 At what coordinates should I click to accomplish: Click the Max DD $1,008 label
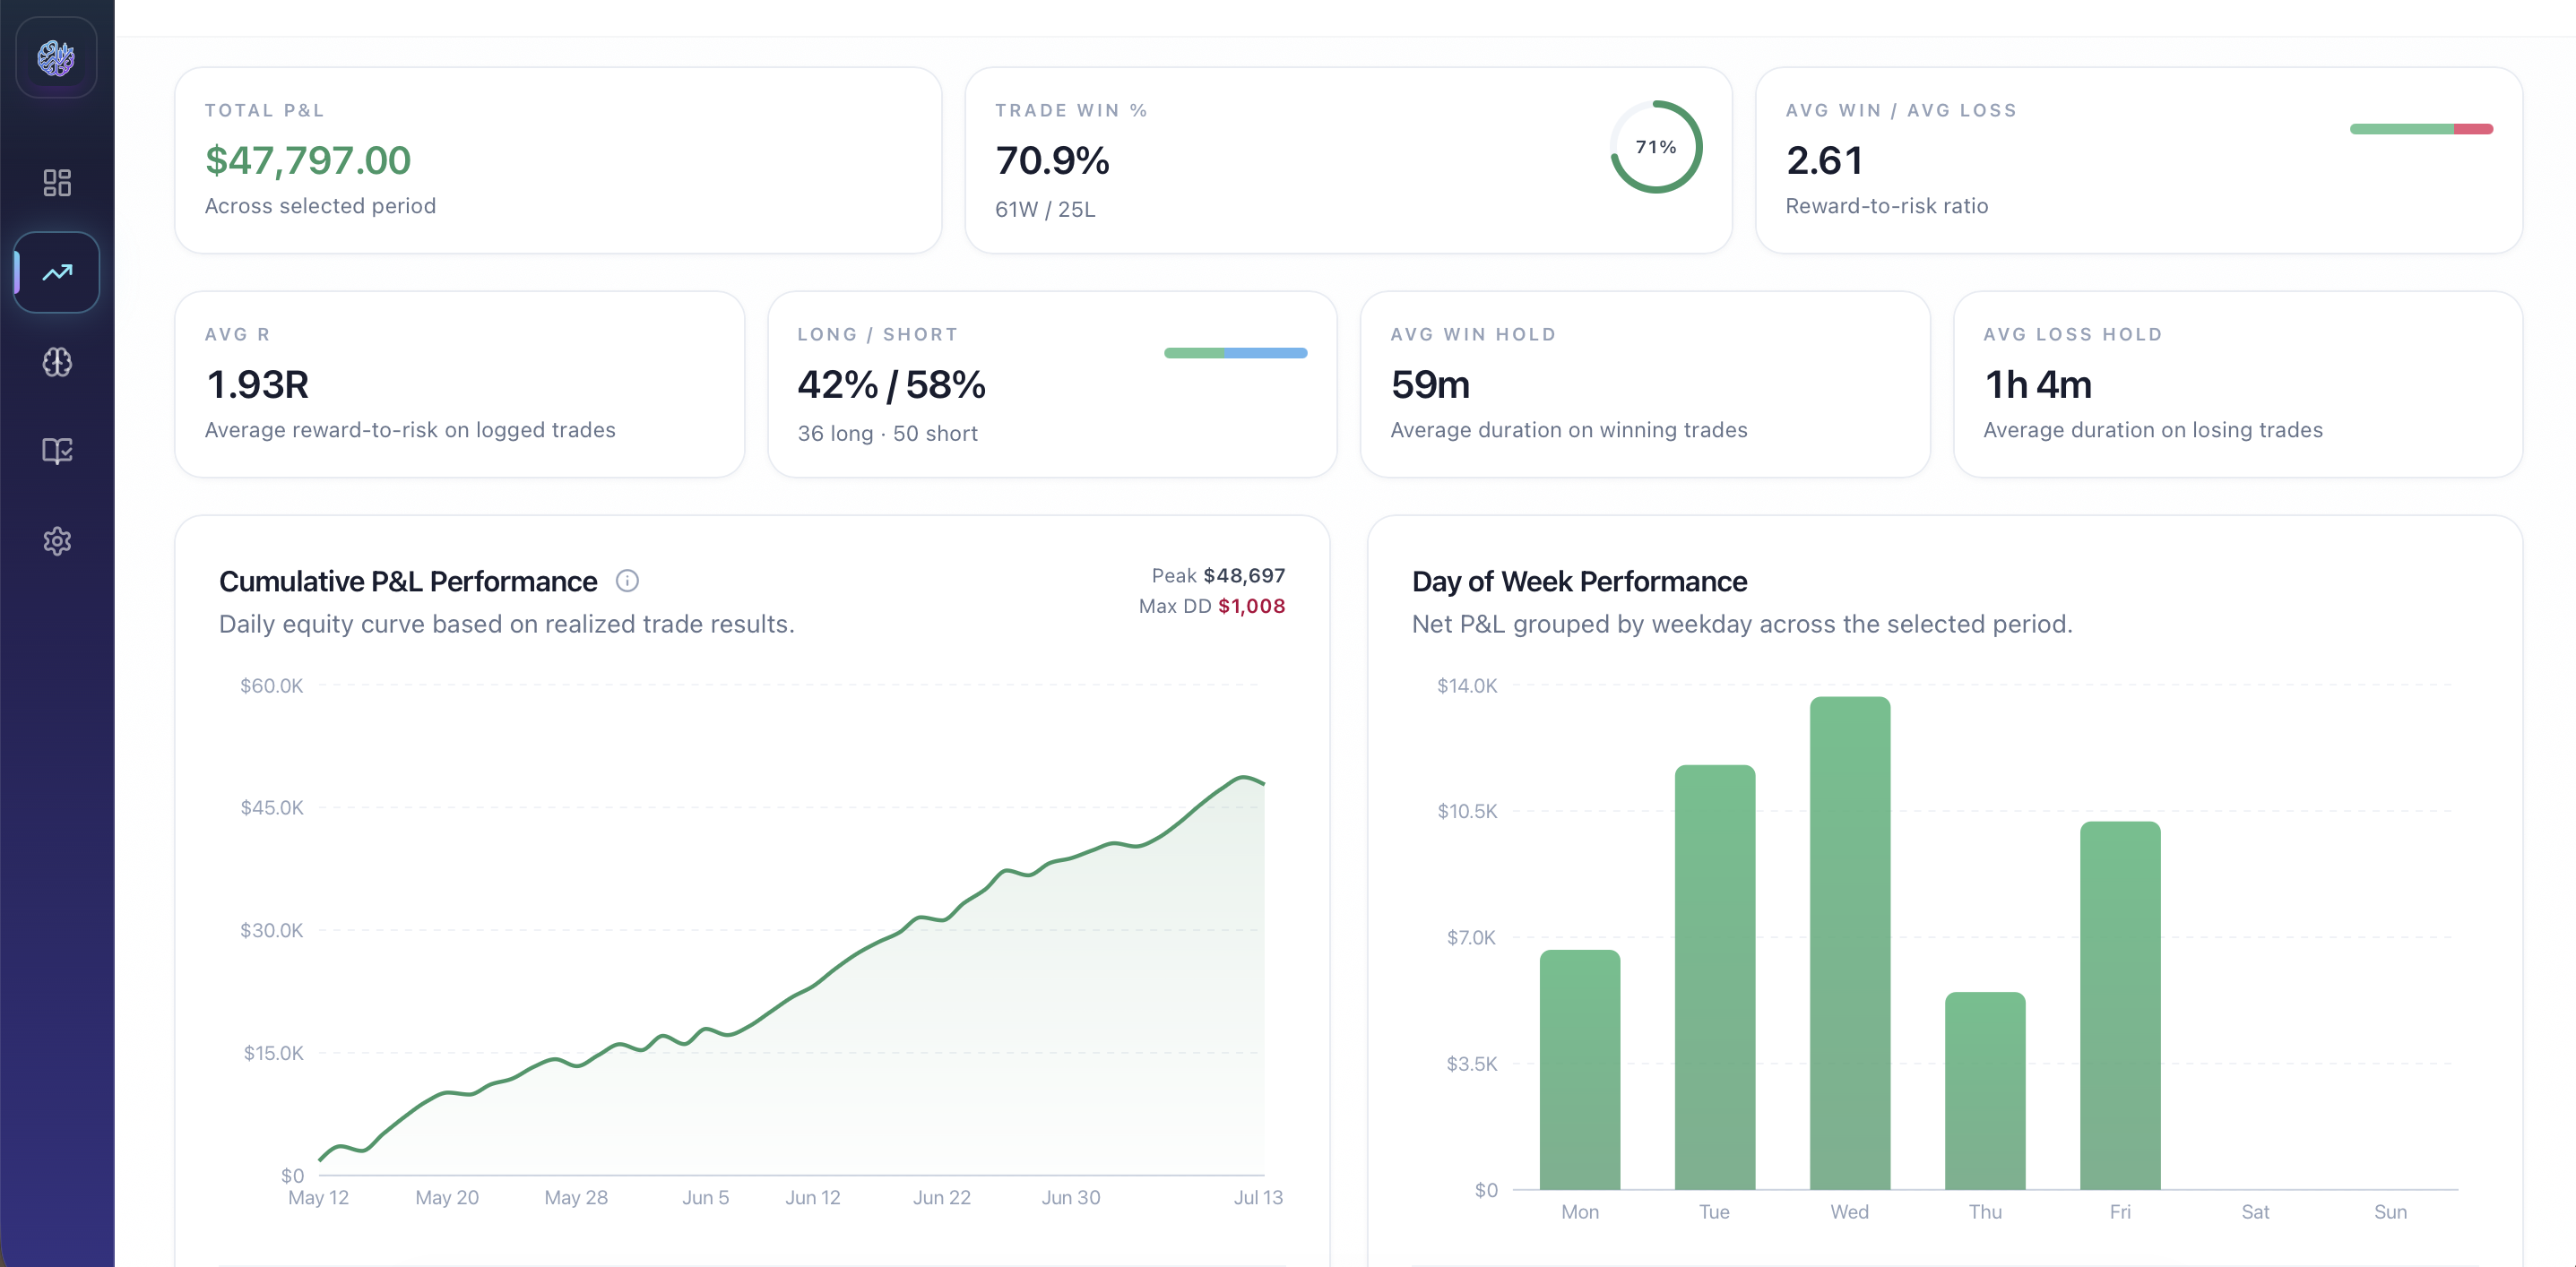1212,606
